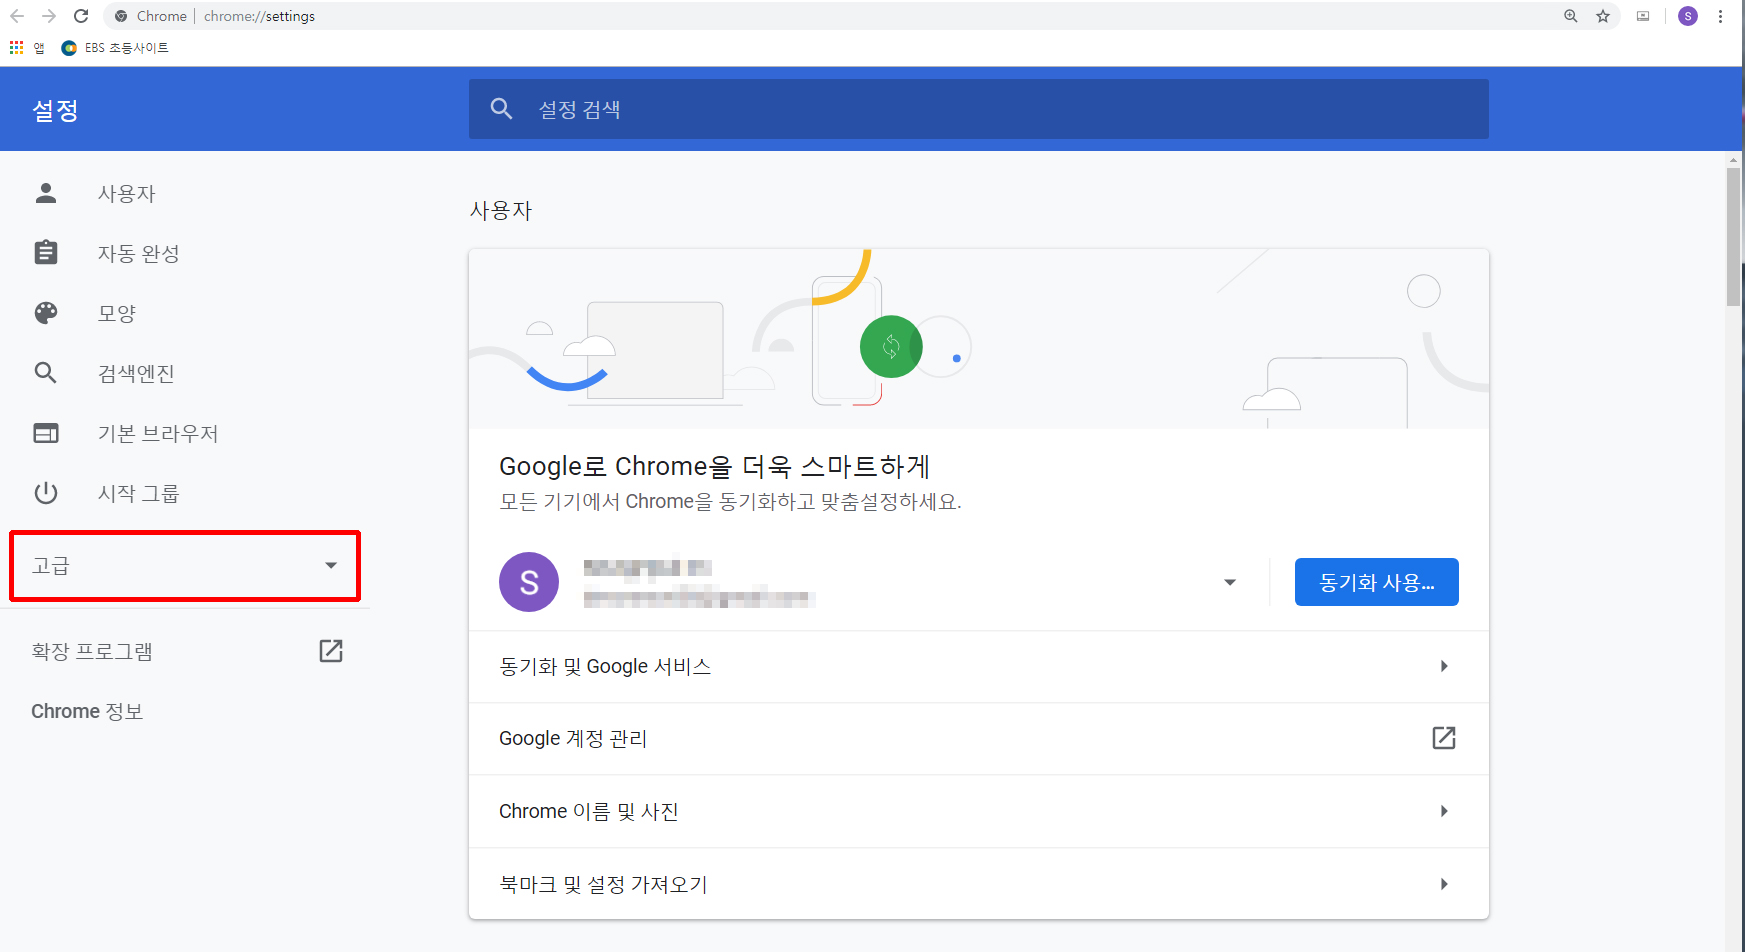Viewport: 1745px width, 952px height.
Task: Reload the page with the refresh icon
Action: 81,16
